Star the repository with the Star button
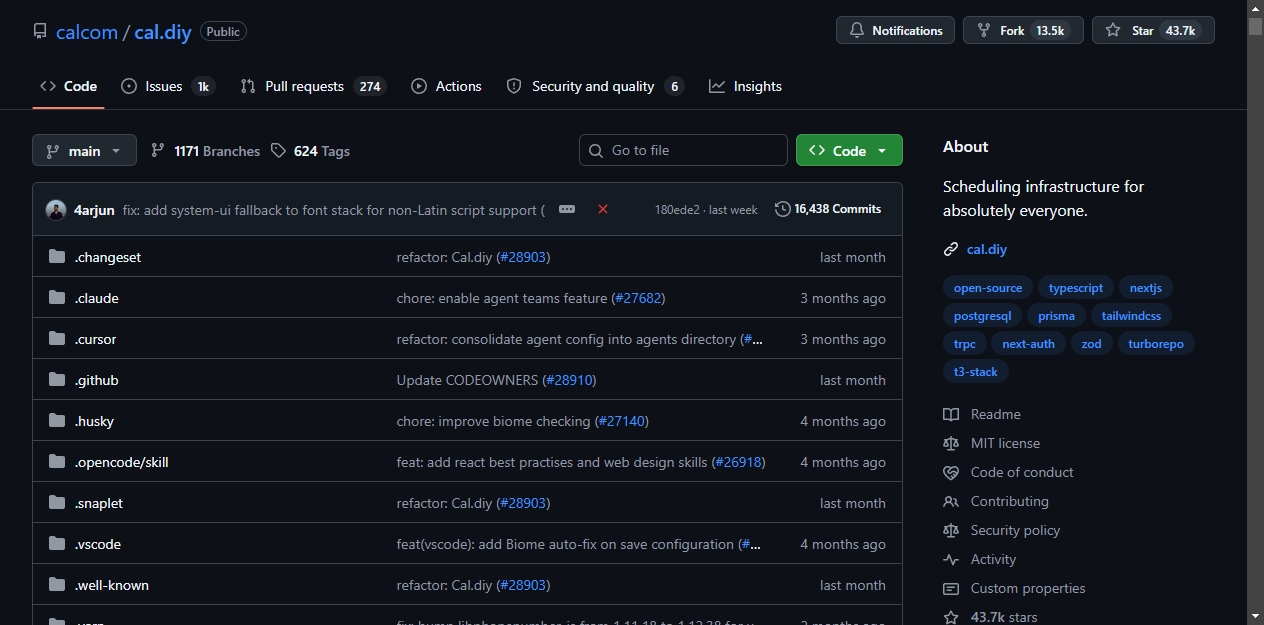This screenshot has height=625, width=1264. point(1153,31)
